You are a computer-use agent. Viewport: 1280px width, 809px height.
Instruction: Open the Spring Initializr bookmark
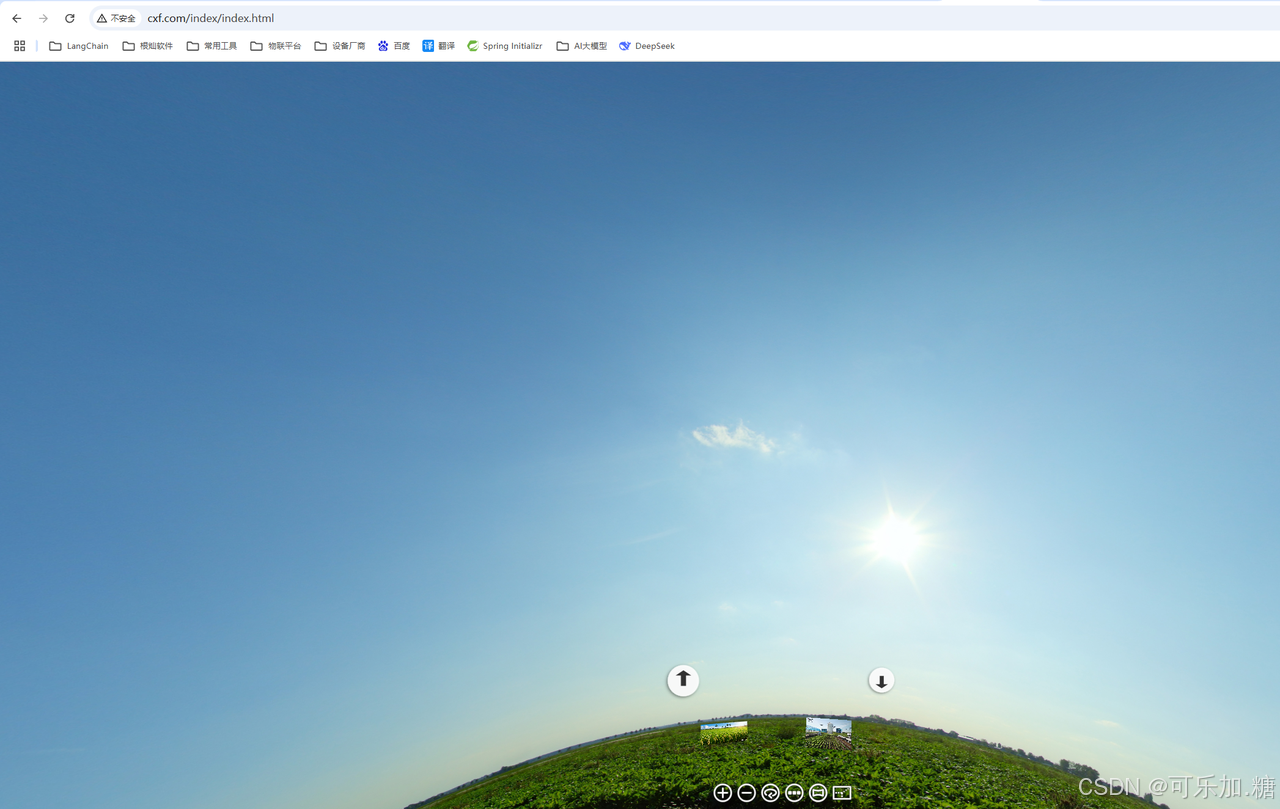pos(505,46)
